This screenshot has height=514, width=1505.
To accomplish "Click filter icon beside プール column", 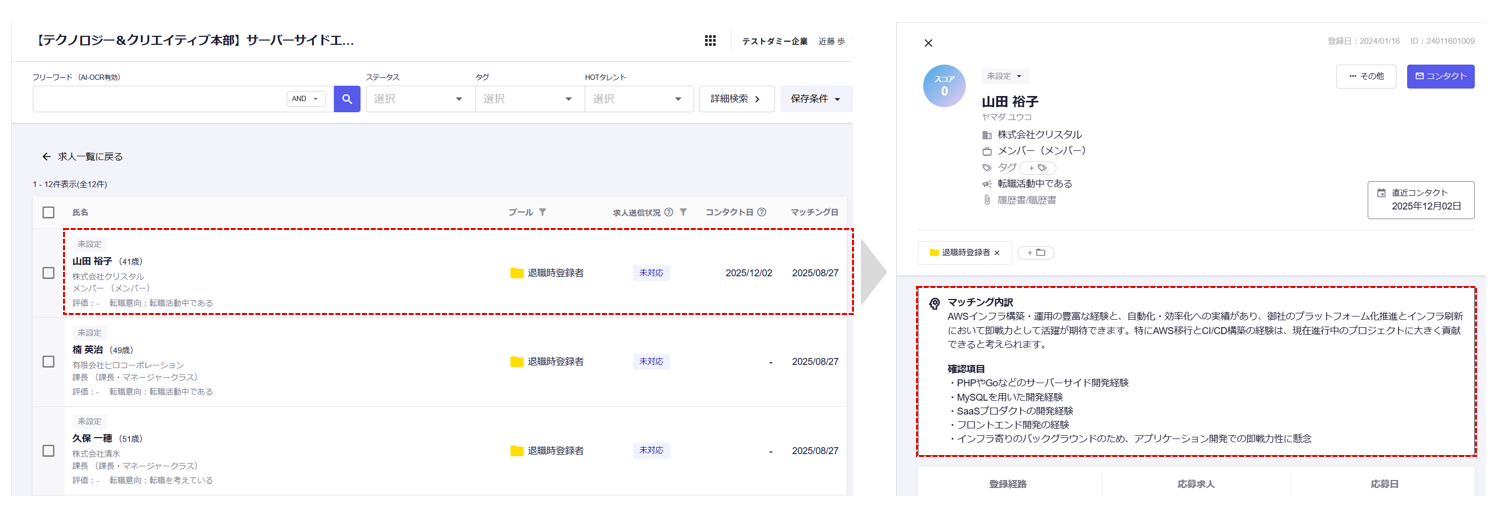I will 543,212.
